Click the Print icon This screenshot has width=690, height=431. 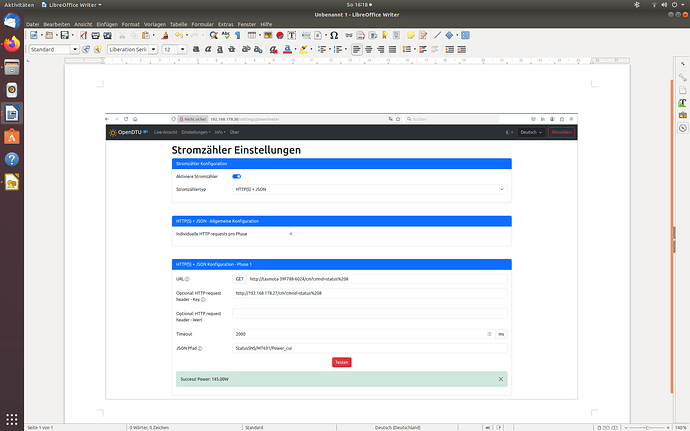[x=95, y=35]
